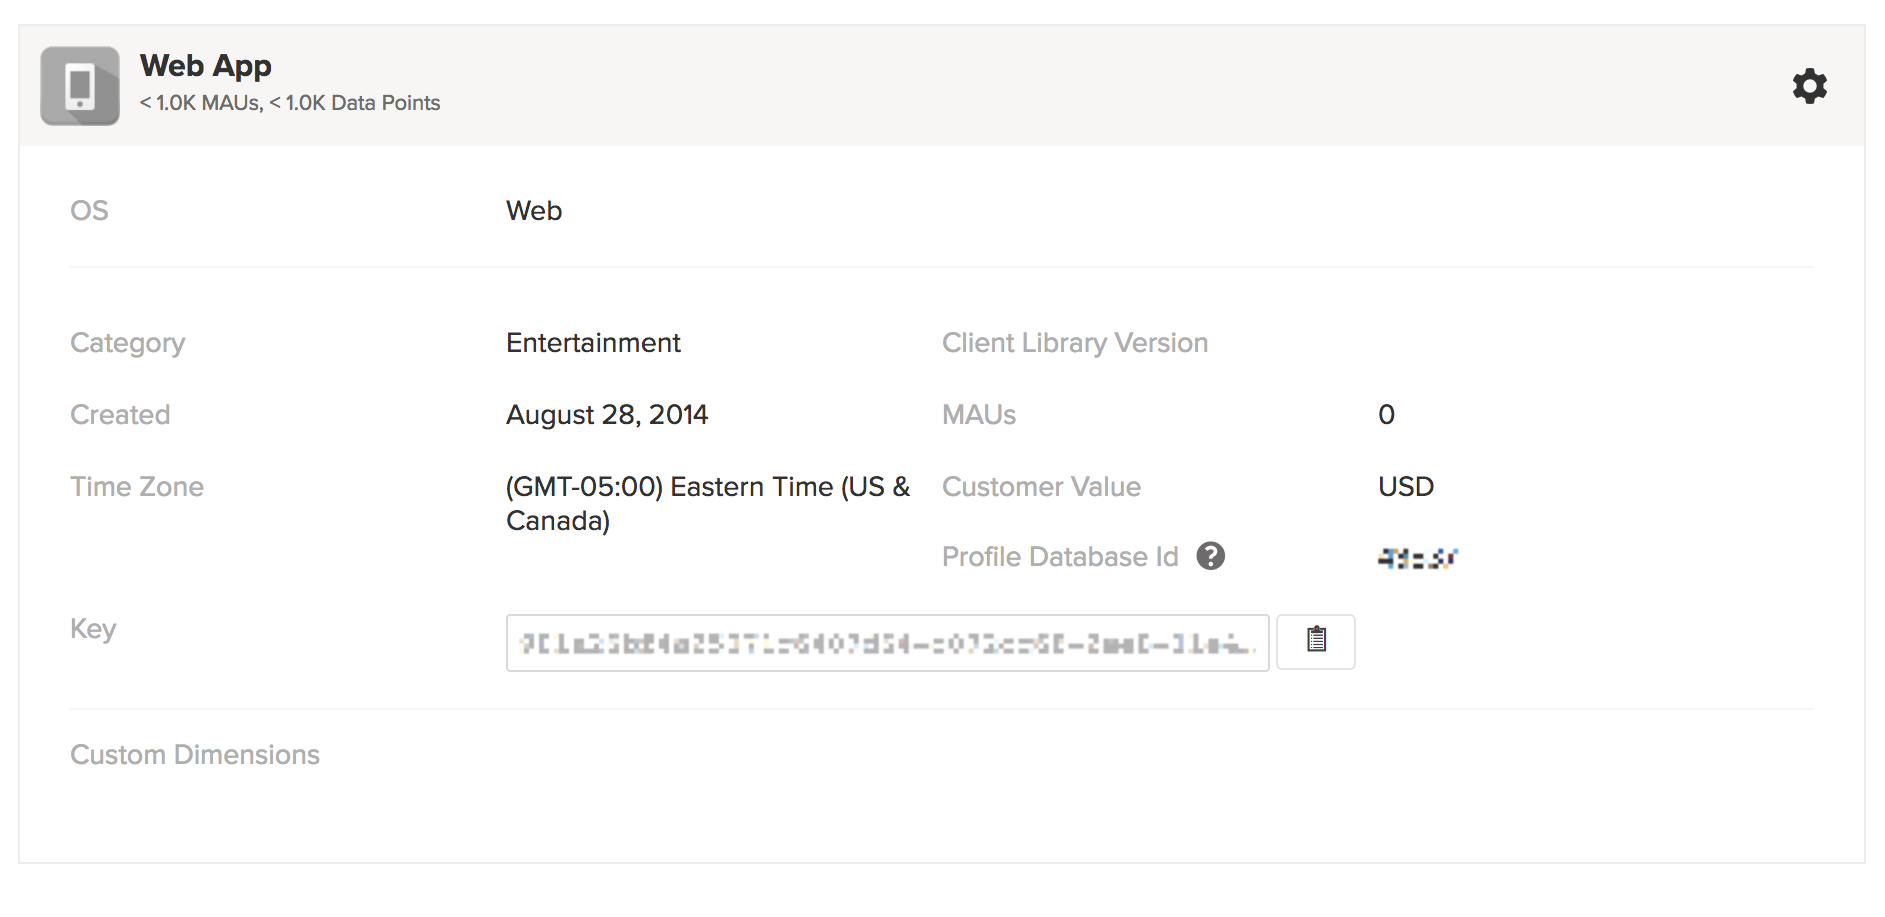Click the Time Zone label

click(137, 487)
